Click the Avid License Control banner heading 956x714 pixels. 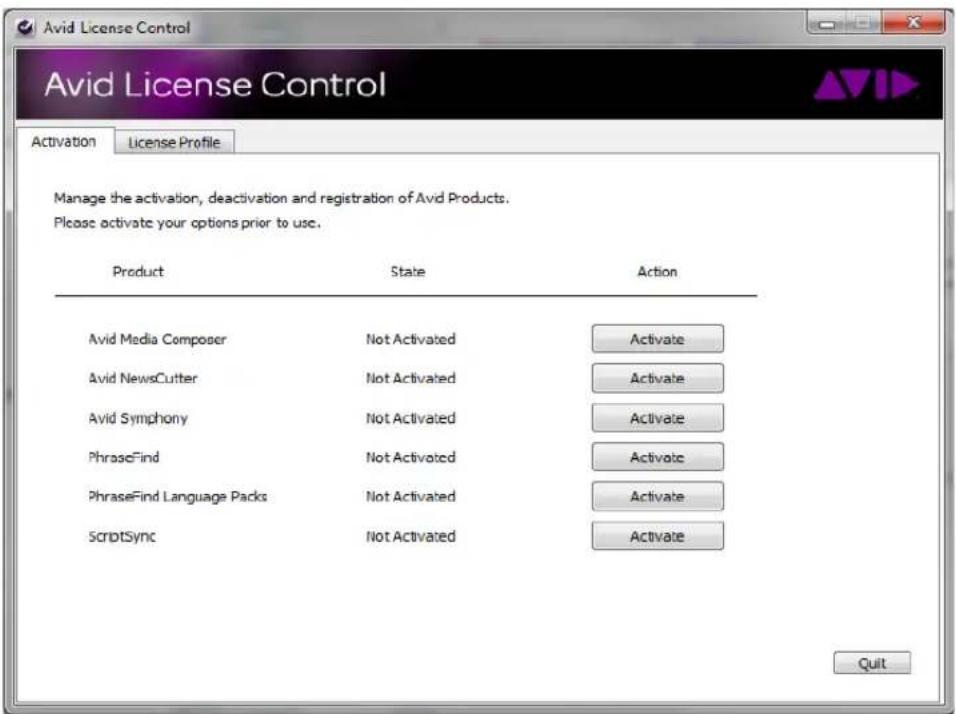215,84
